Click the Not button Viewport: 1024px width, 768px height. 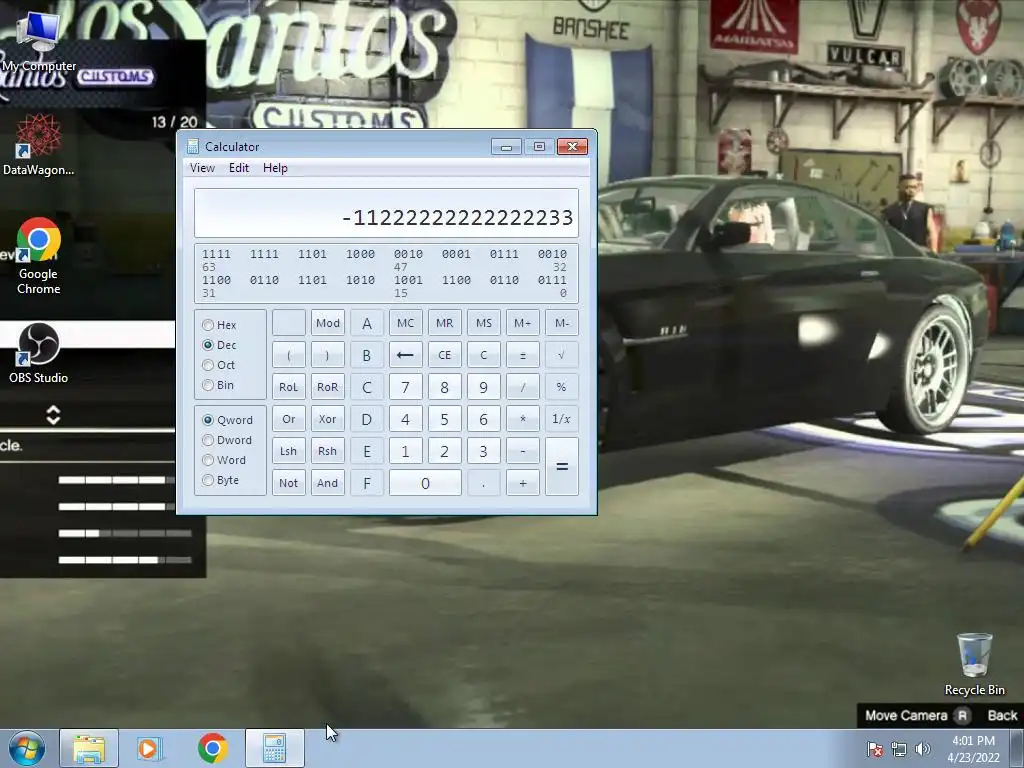click(x=289, y=483)
